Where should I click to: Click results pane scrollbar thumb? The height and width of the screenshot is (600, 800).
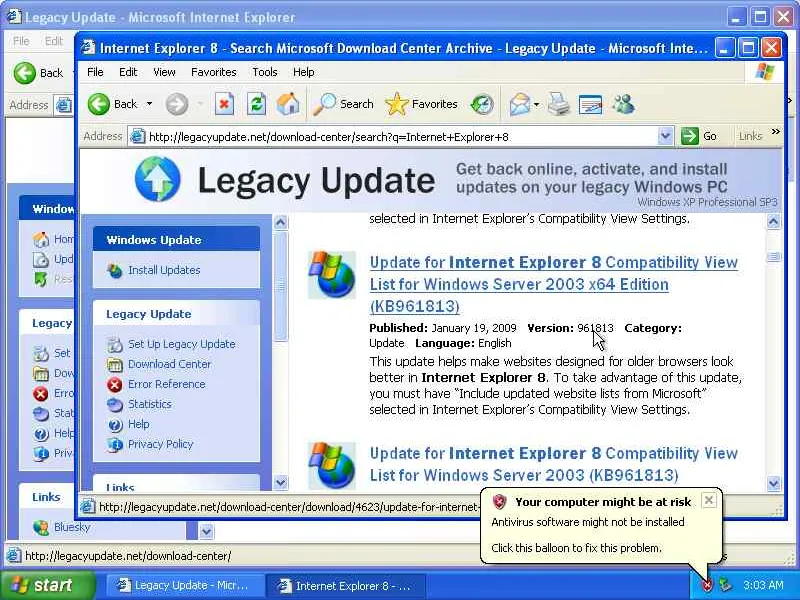click(773, 257)
